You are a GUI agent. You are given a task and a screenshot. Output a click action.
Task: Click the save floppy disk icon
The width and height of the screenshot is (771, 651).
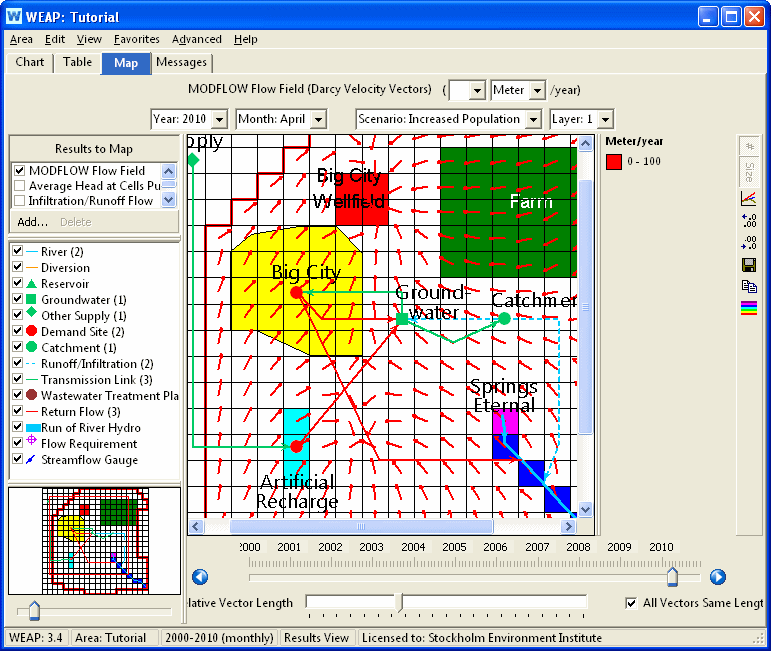748,265
